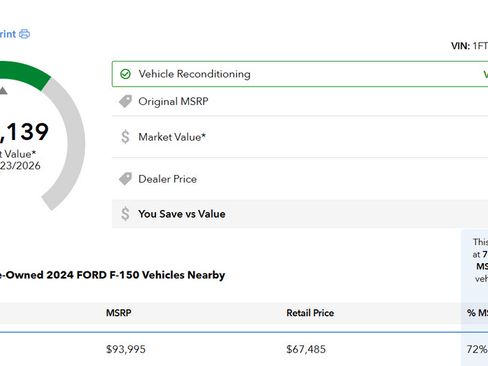Select the Dealer Price label
The height and width of the screenshot is (366, 488).
(x=167, y=179)
